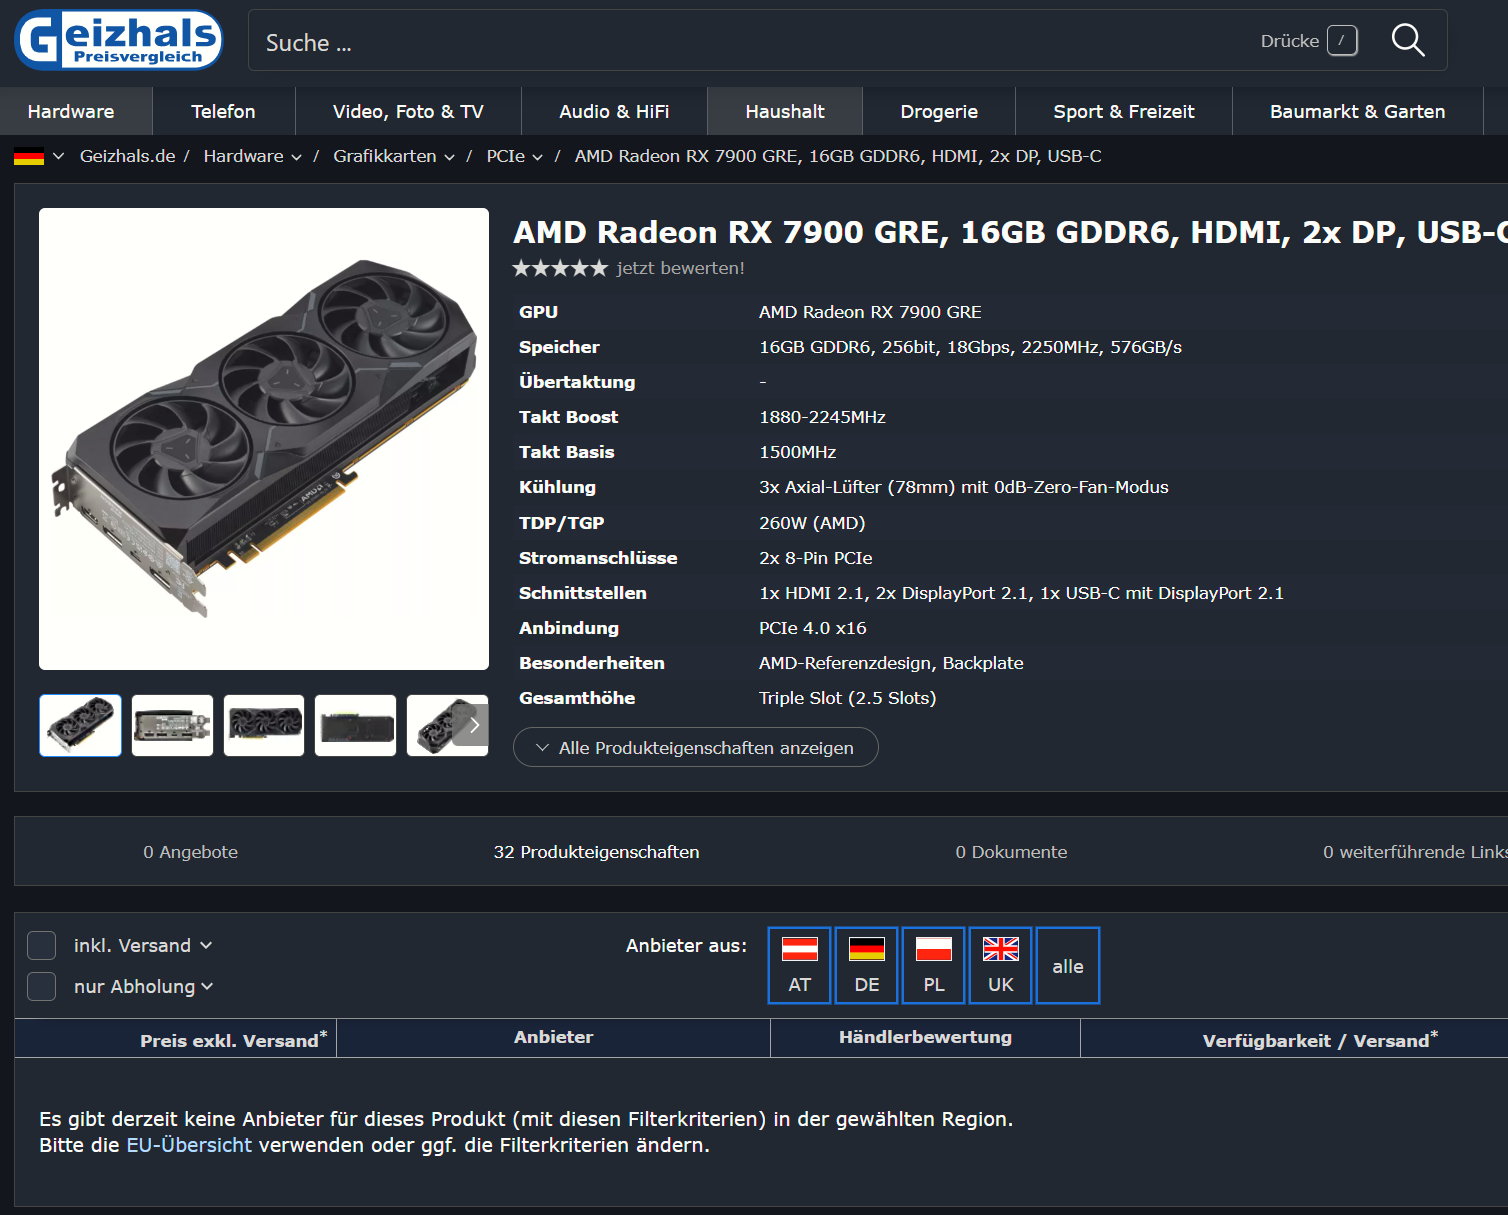The image size is (1508, 1215).
Task: Switch to weiterführende Links tab
Action: [1415, 852]
